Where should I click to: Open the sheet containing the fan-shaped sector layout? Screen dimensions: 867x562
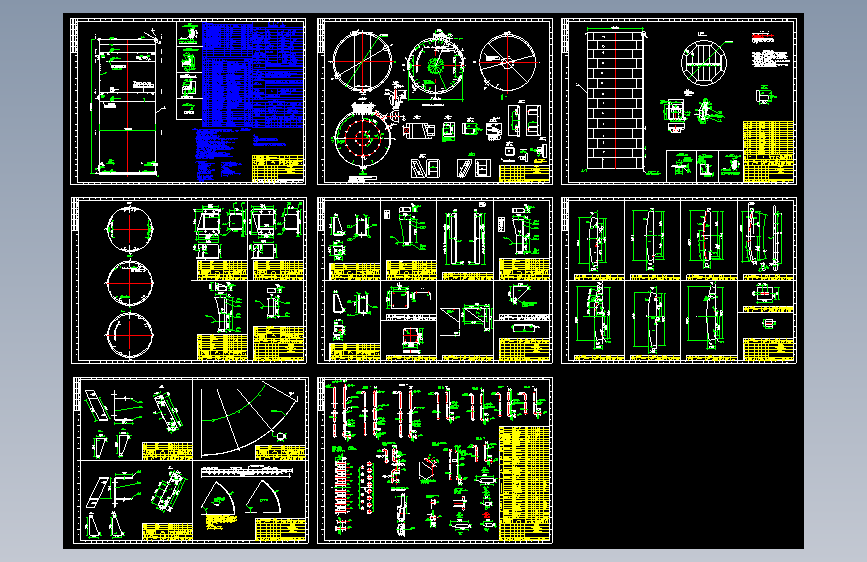191,460
